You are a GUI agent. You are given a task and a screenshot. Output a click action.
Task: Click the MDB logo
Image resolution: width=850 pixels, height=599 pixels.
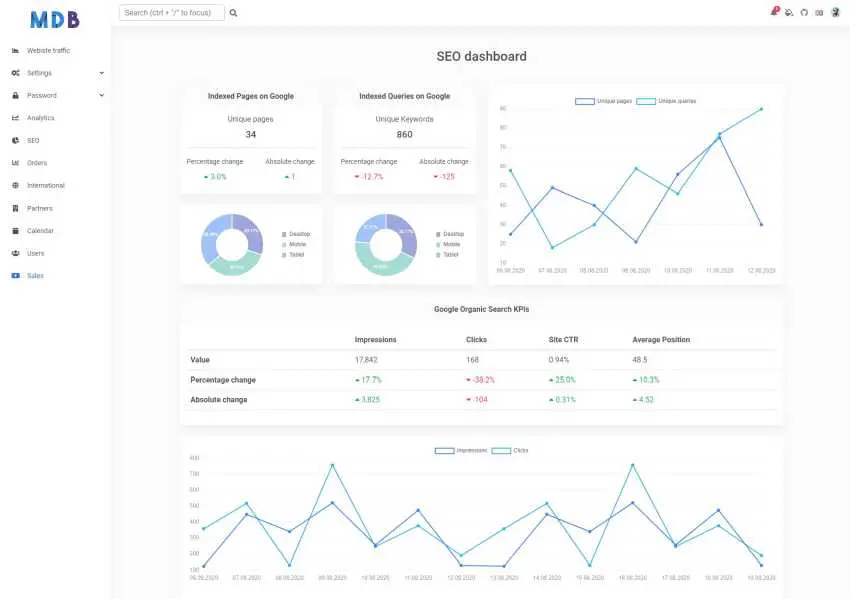(x=55, y=17)
